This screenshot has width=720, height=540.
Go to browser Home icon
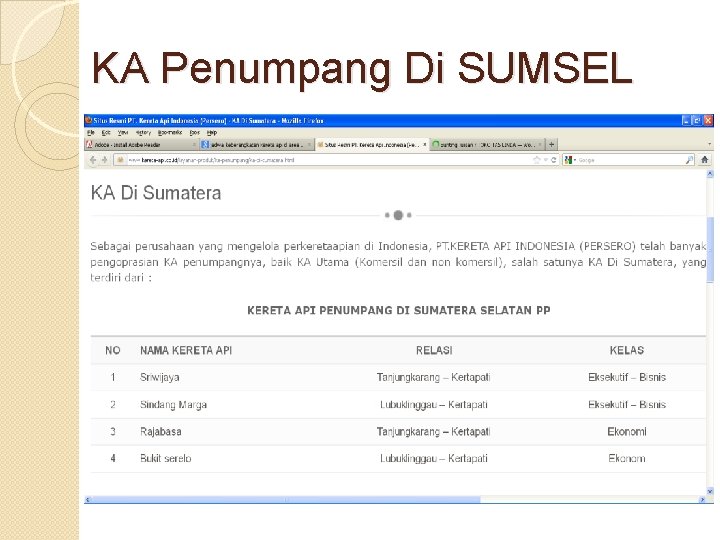pos(704,160)
